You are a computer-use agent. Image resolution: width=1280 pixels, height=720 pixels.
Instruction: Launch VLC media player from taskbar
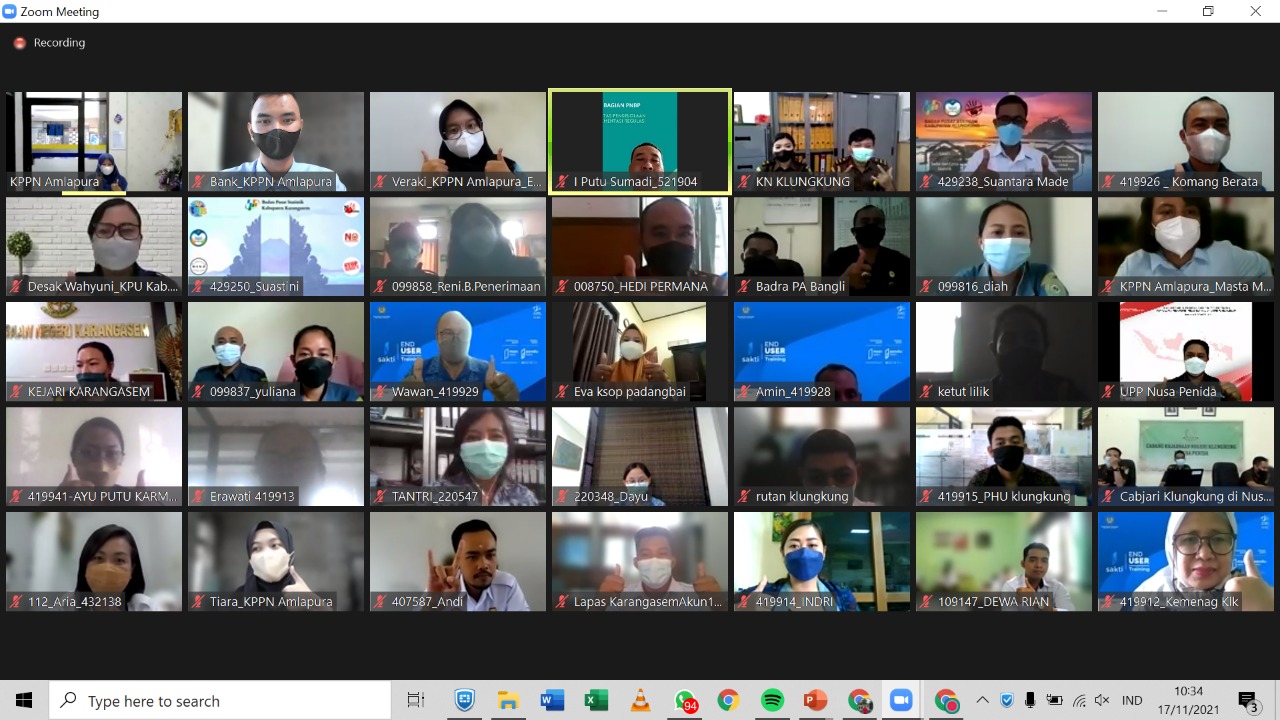[640, 700]
